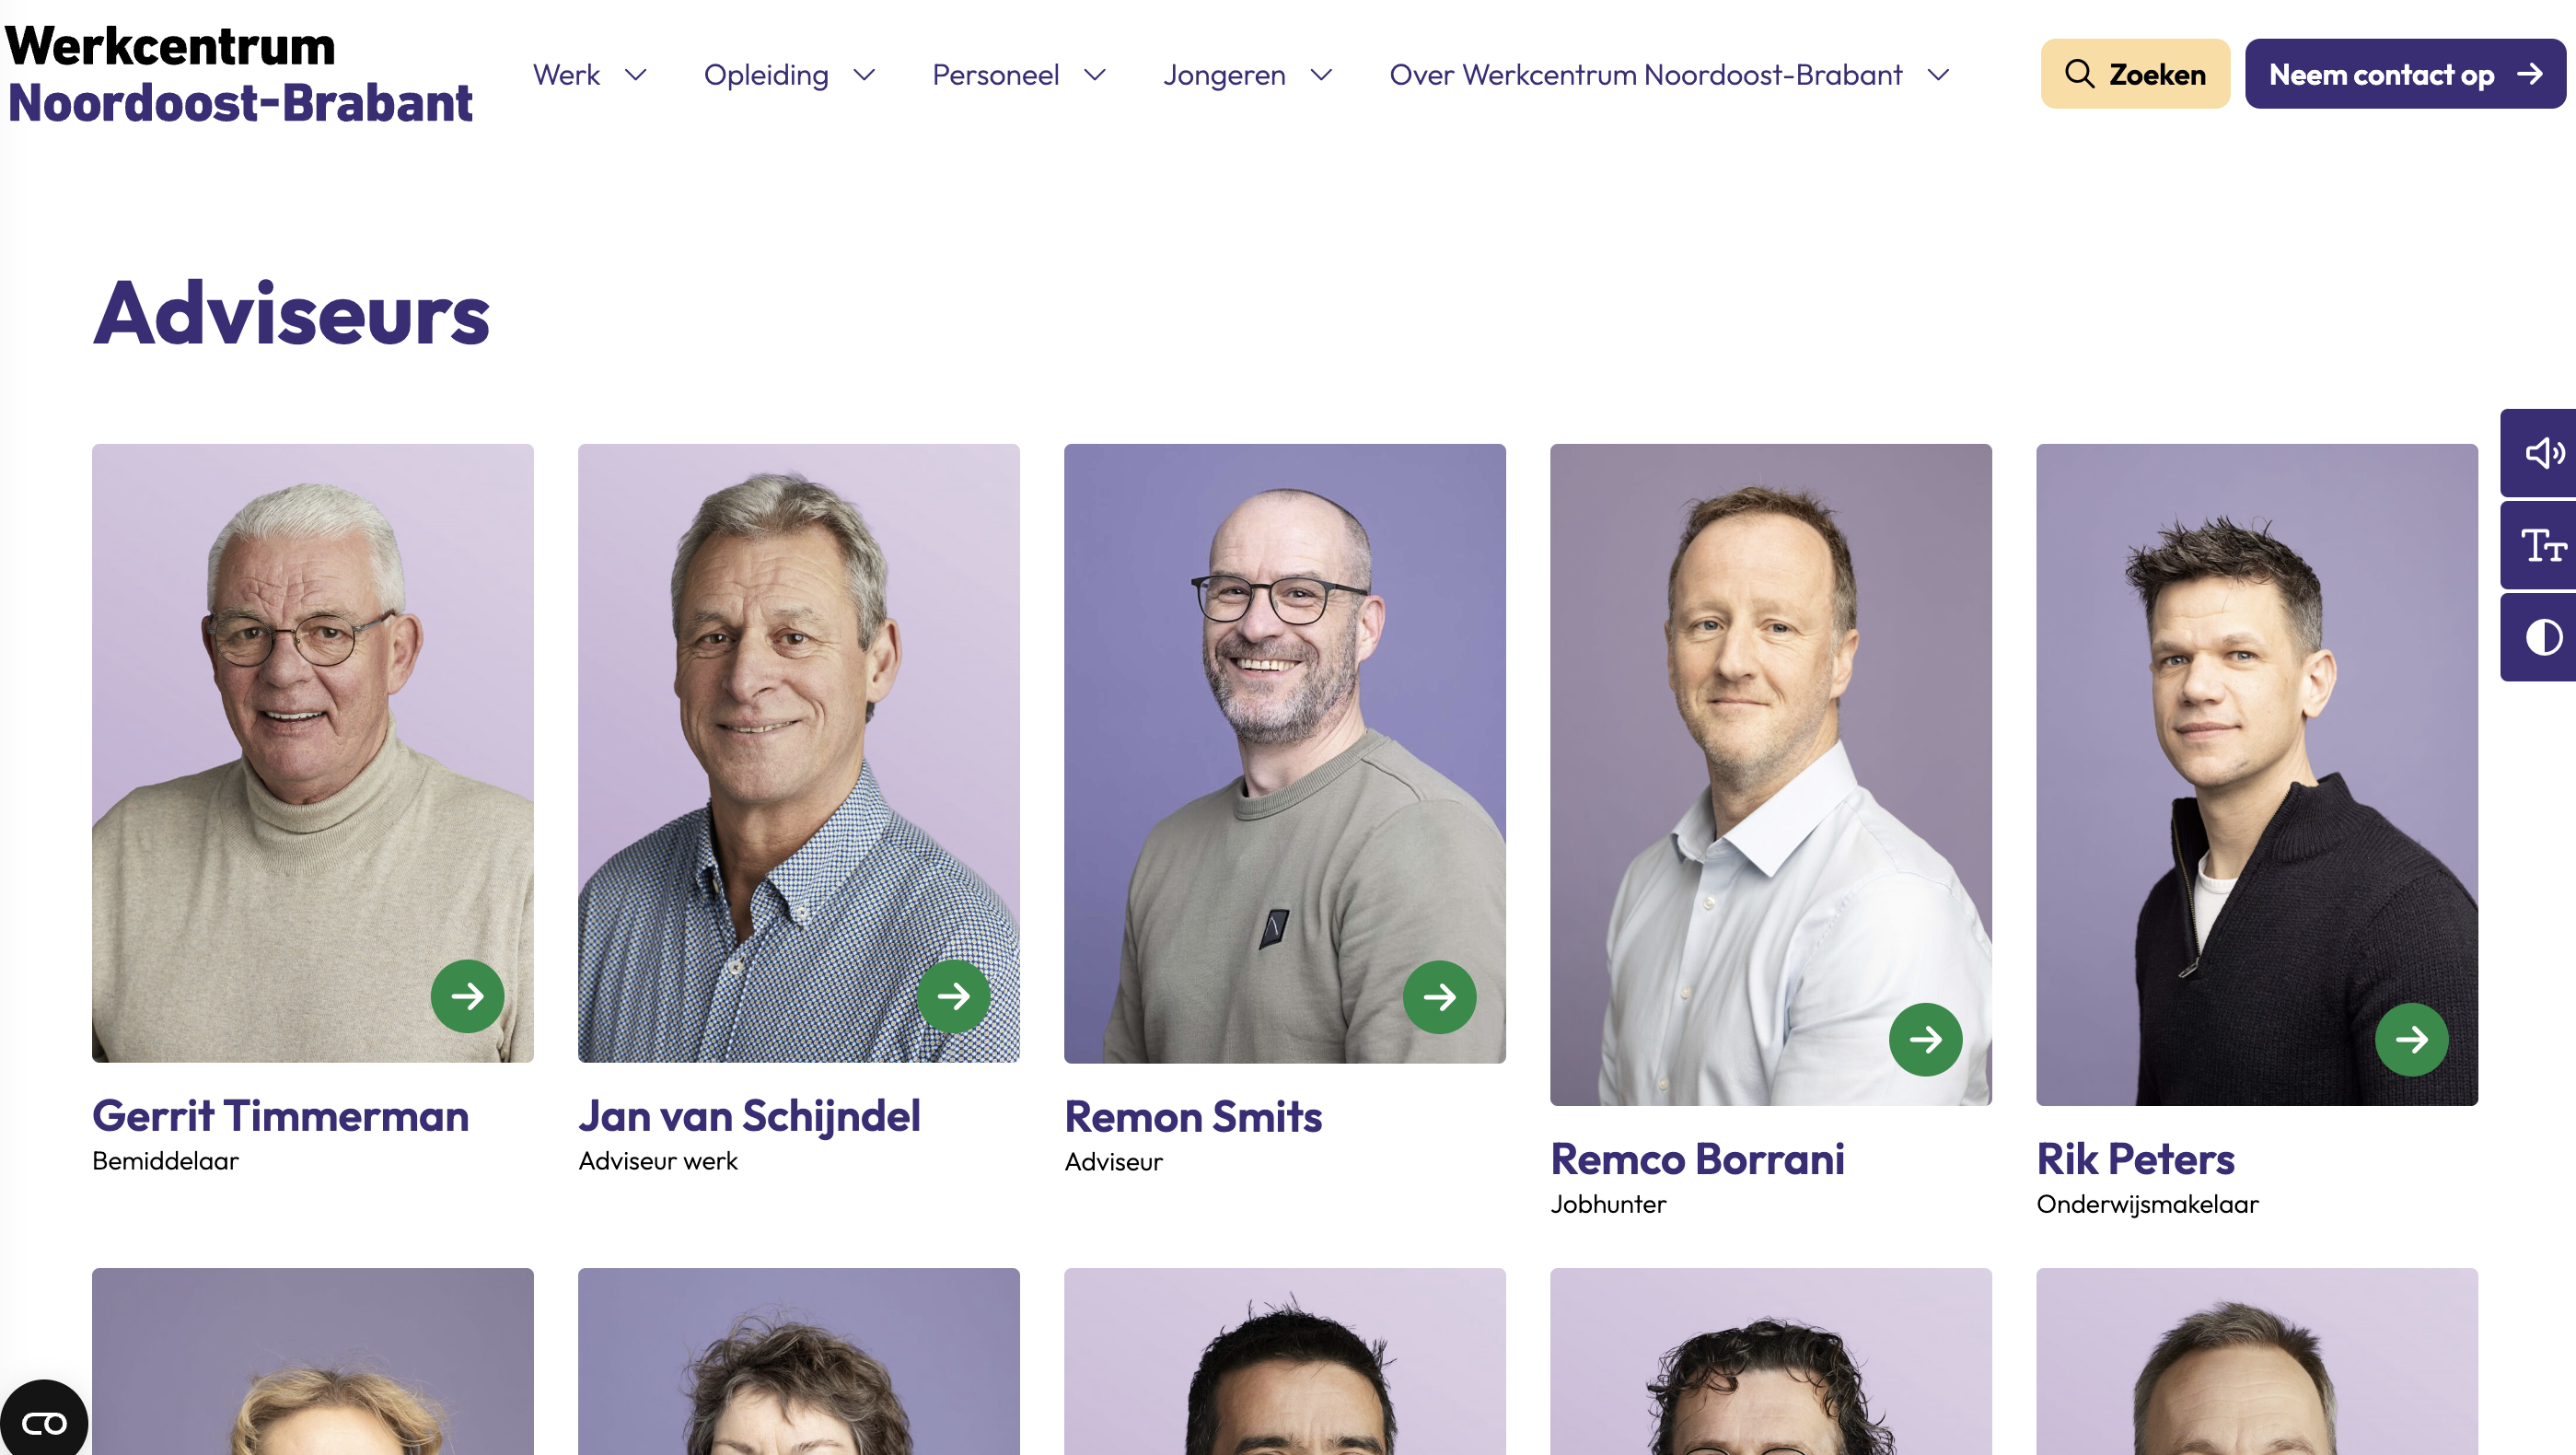The width and height of the screenshot is (2576, 1455).
Task: Toggle high contrast mode
Action: [2543, 637]
